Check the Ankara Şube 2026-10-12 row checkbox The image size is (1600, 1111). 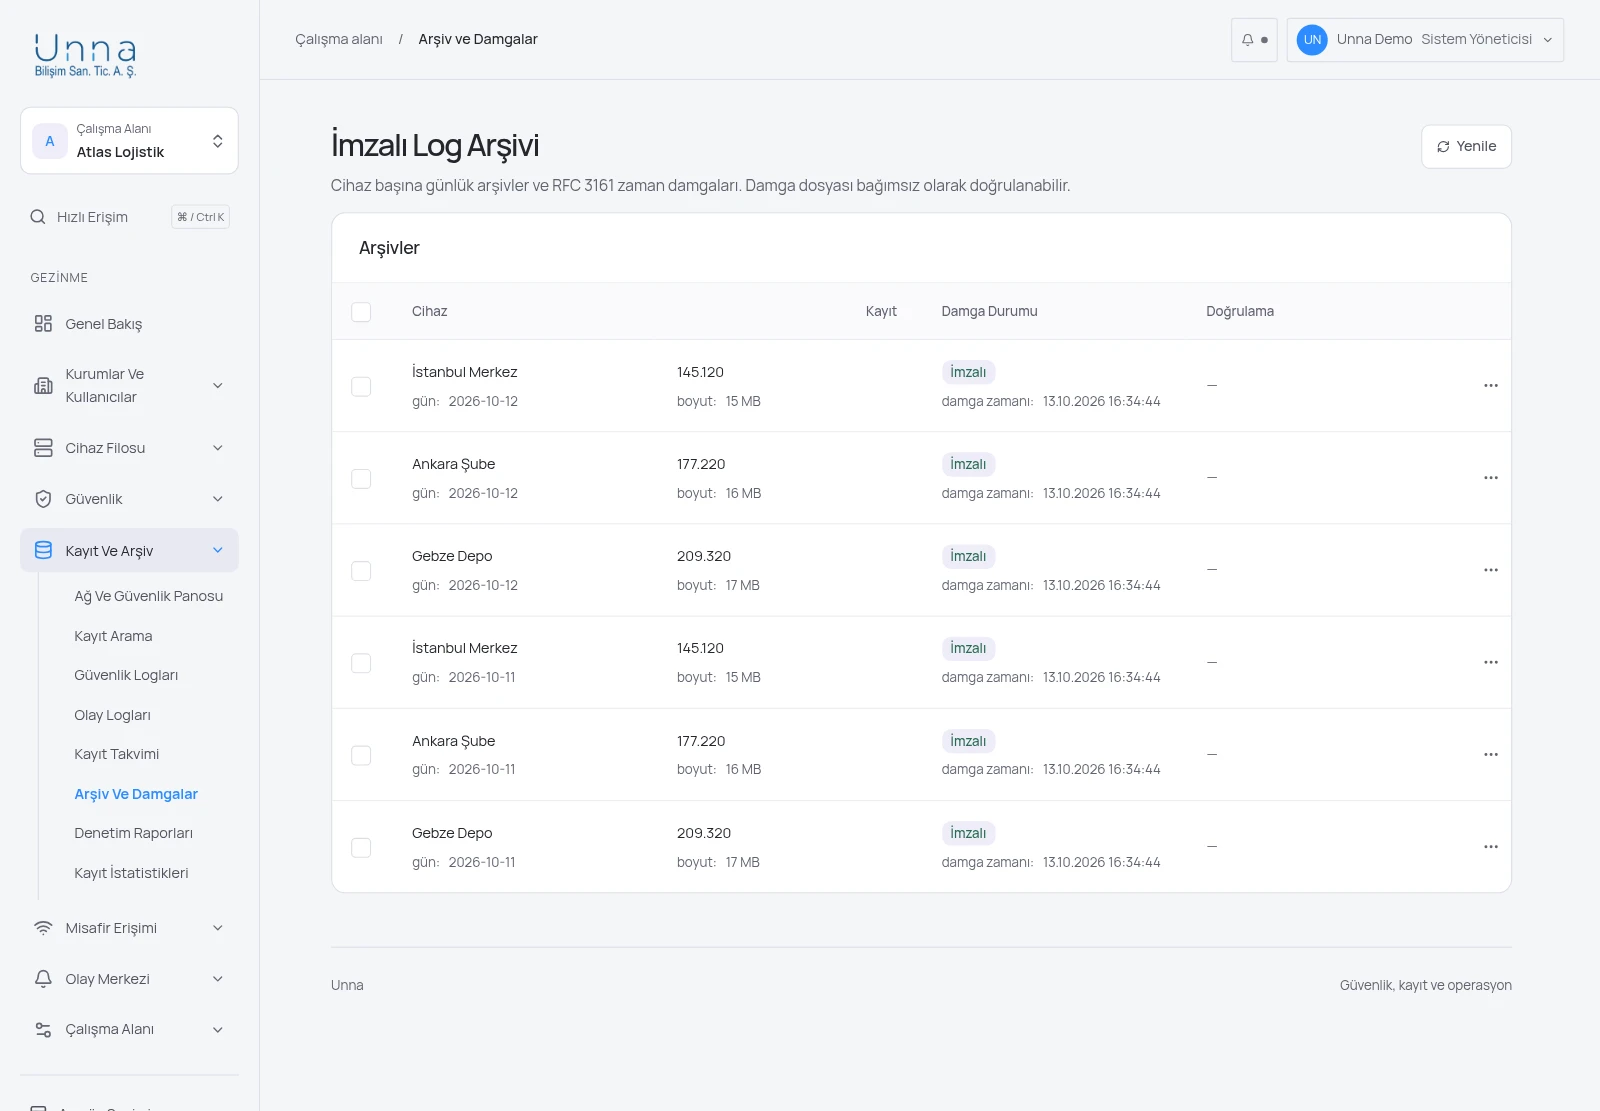tap(361, 479)
